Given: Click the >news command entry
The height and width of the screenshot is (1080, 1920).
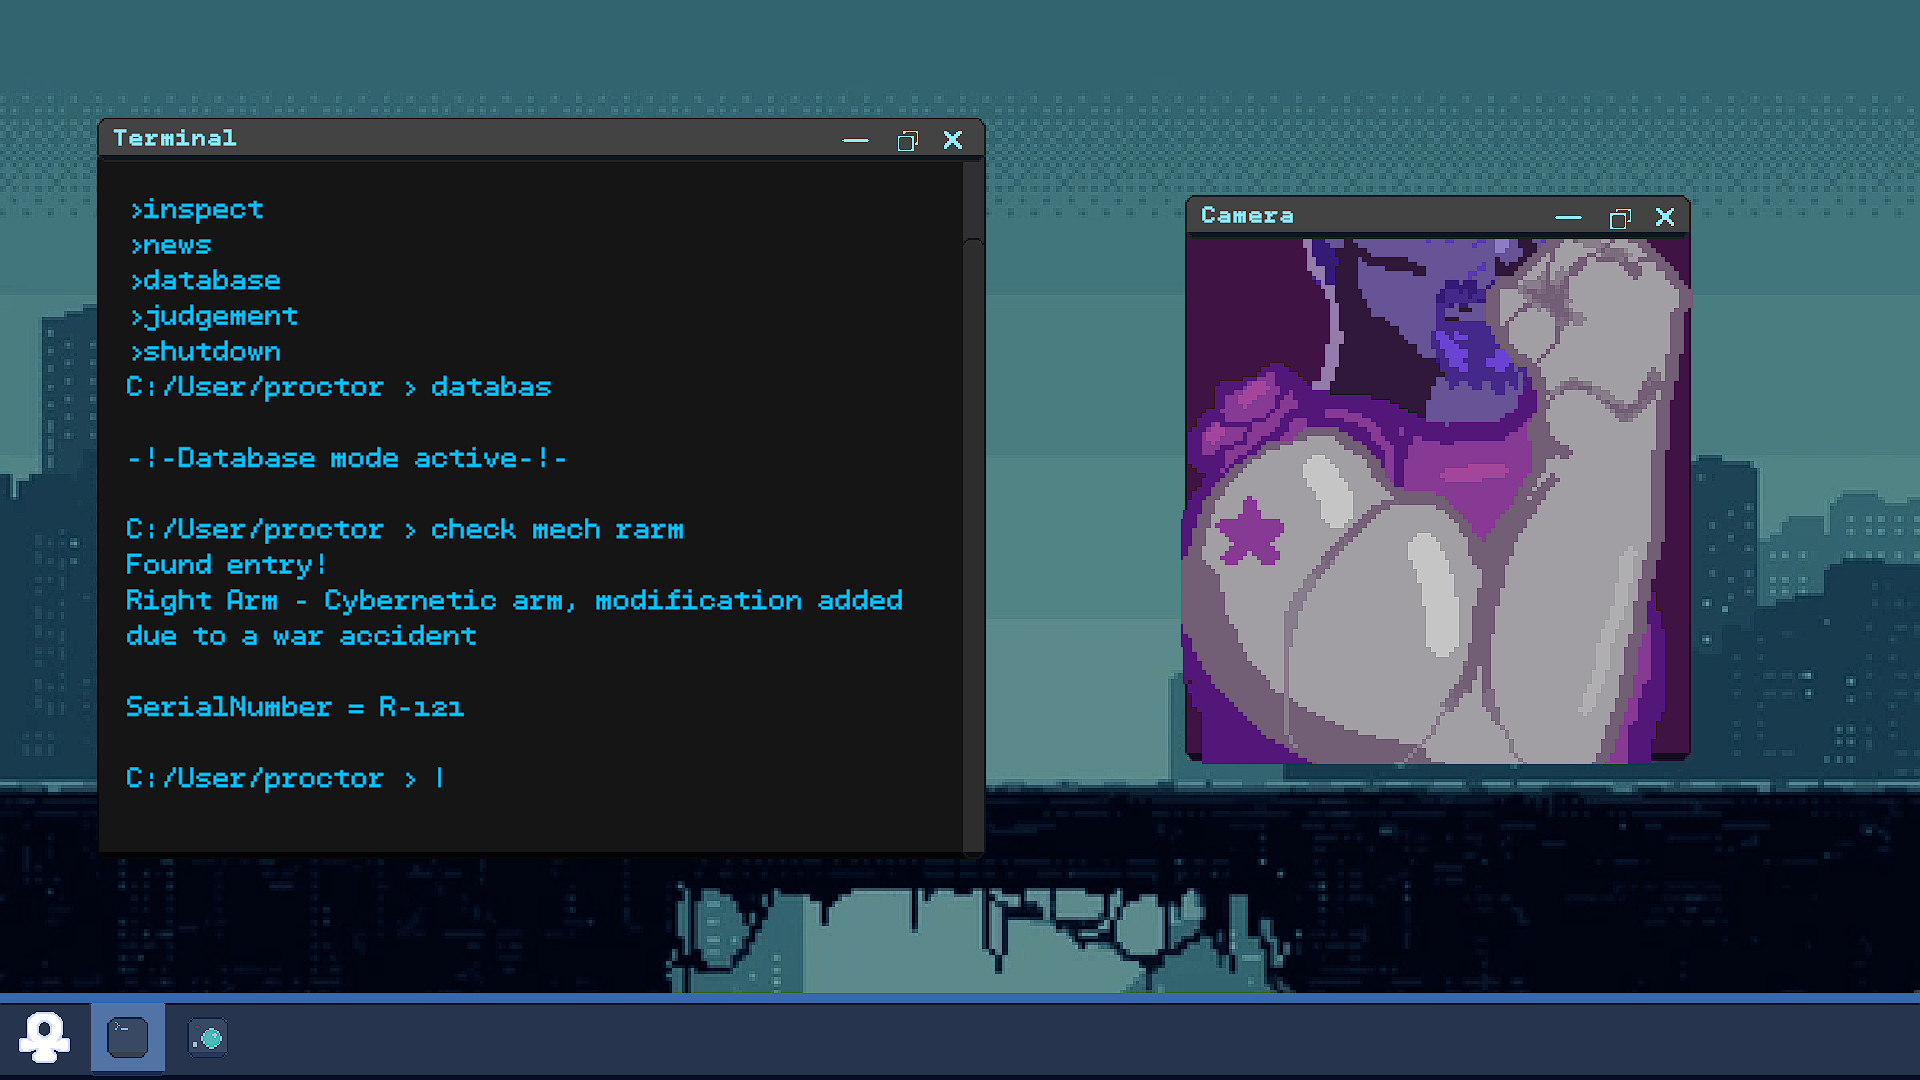Looking at the screenshot, I should (x=171, y=245).
